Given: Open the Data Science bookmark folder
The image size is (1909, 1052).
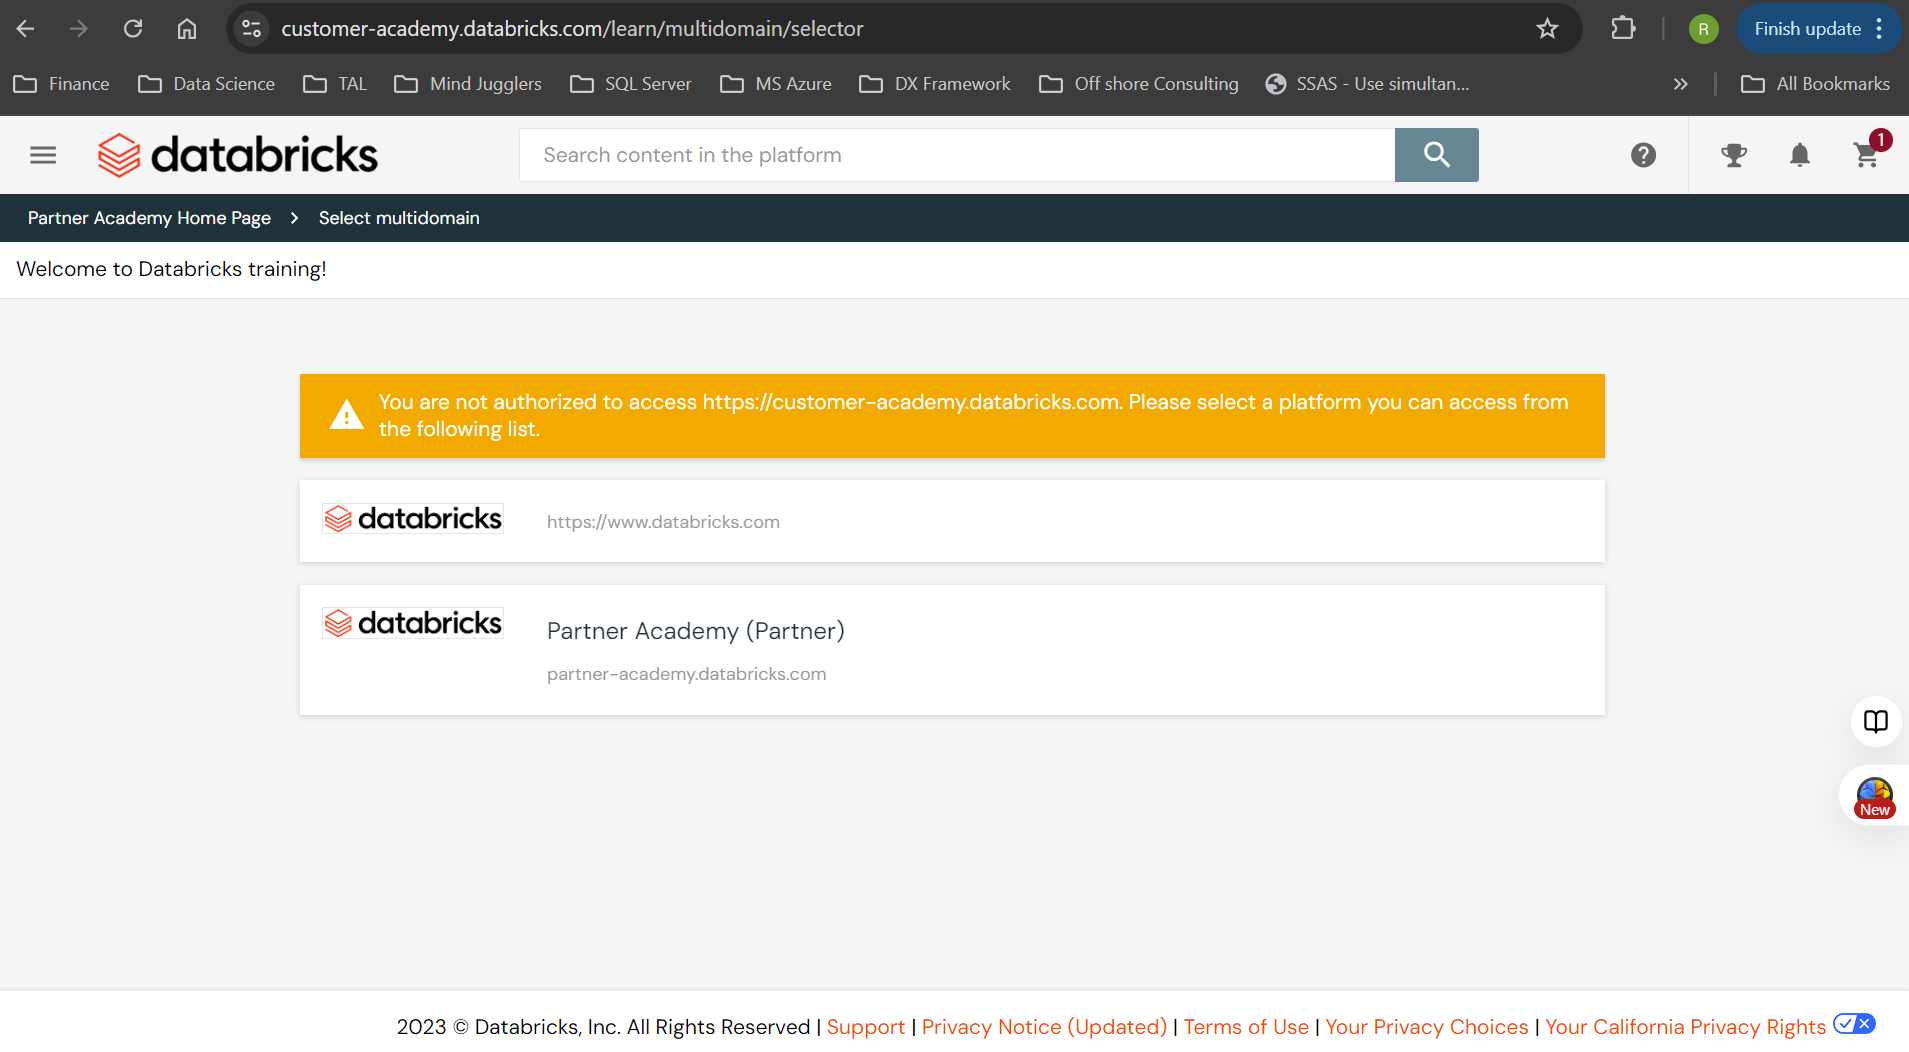Looking at the screenshot, I should pos(206,84).
